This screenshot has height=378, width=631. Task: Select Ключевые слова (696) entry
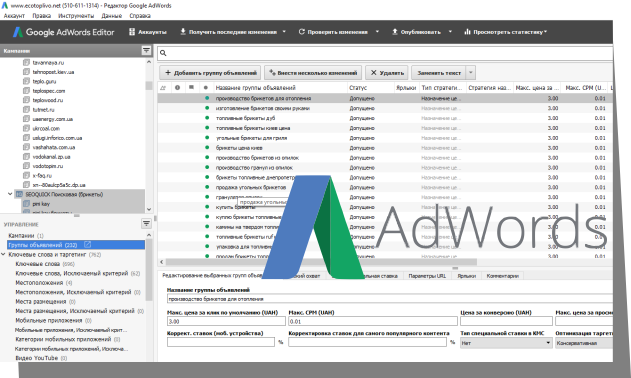(45, 264)
